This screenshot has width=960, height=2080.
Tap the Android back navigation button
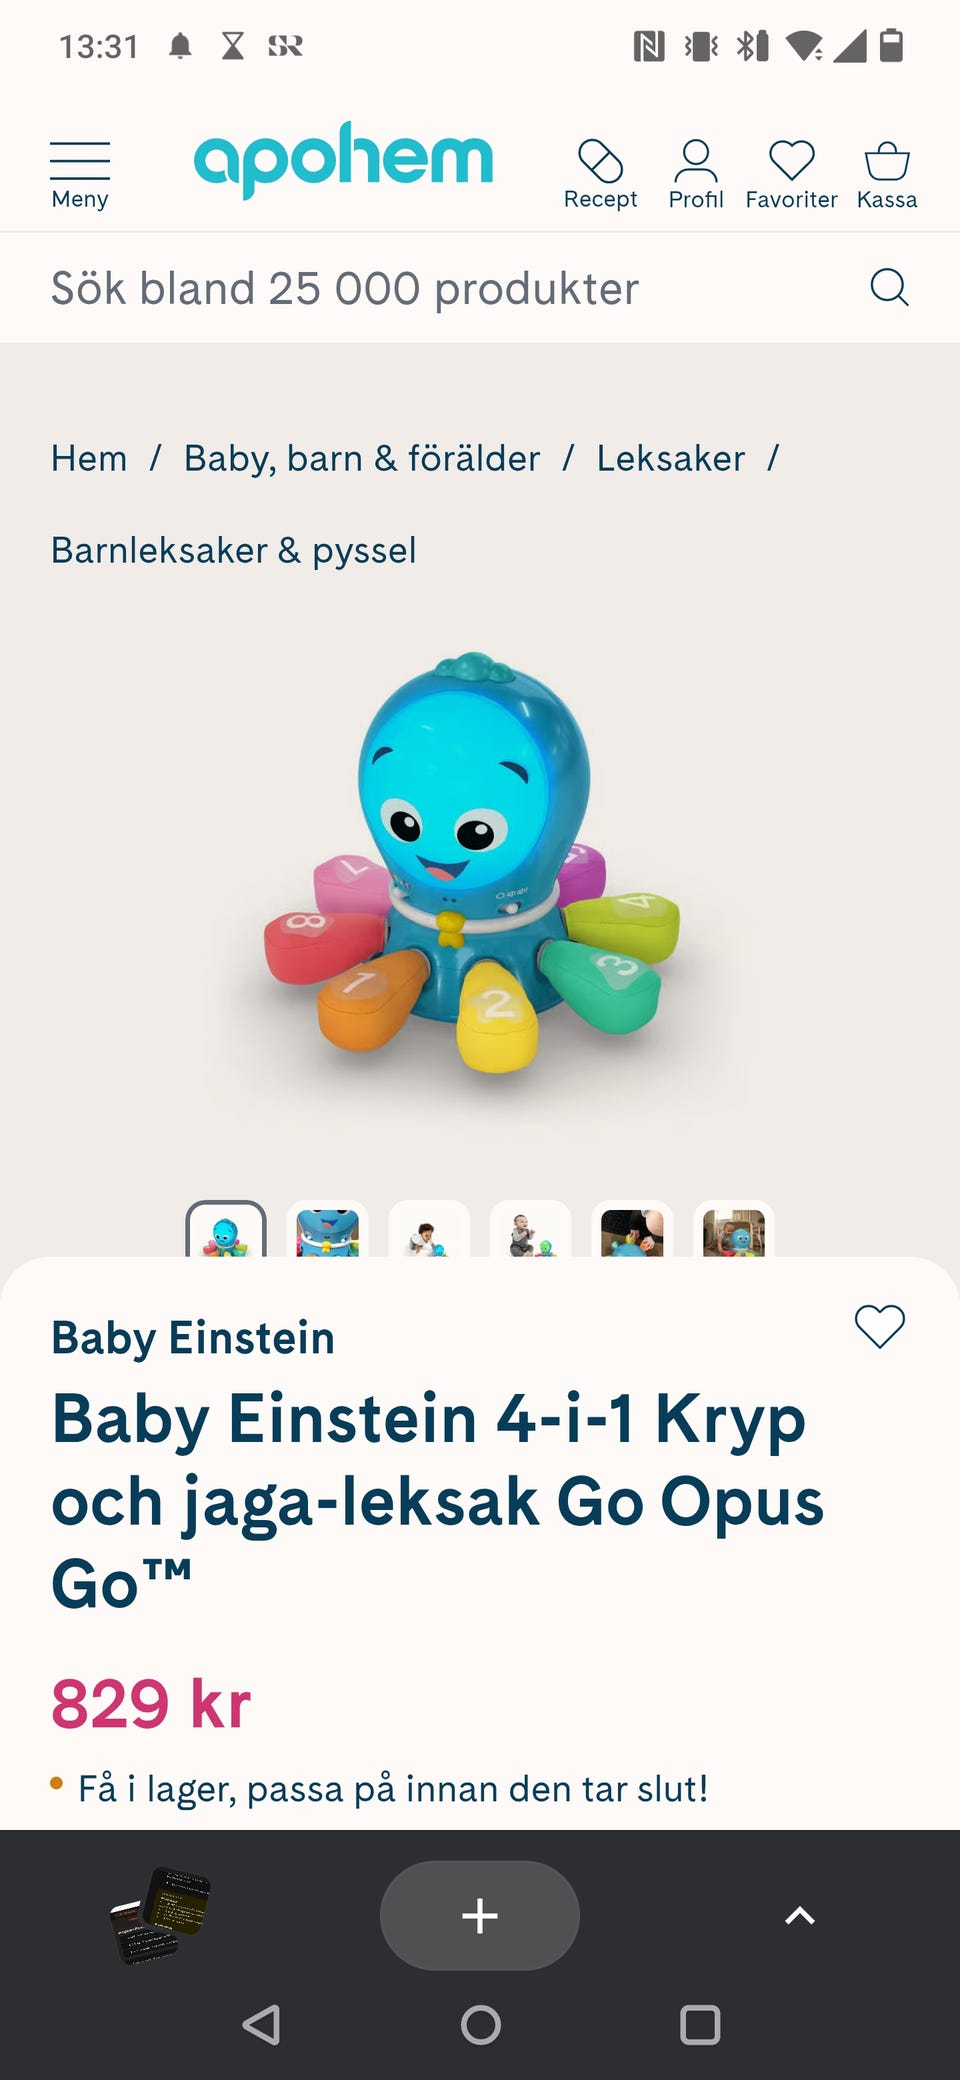tap(261, 2025)
